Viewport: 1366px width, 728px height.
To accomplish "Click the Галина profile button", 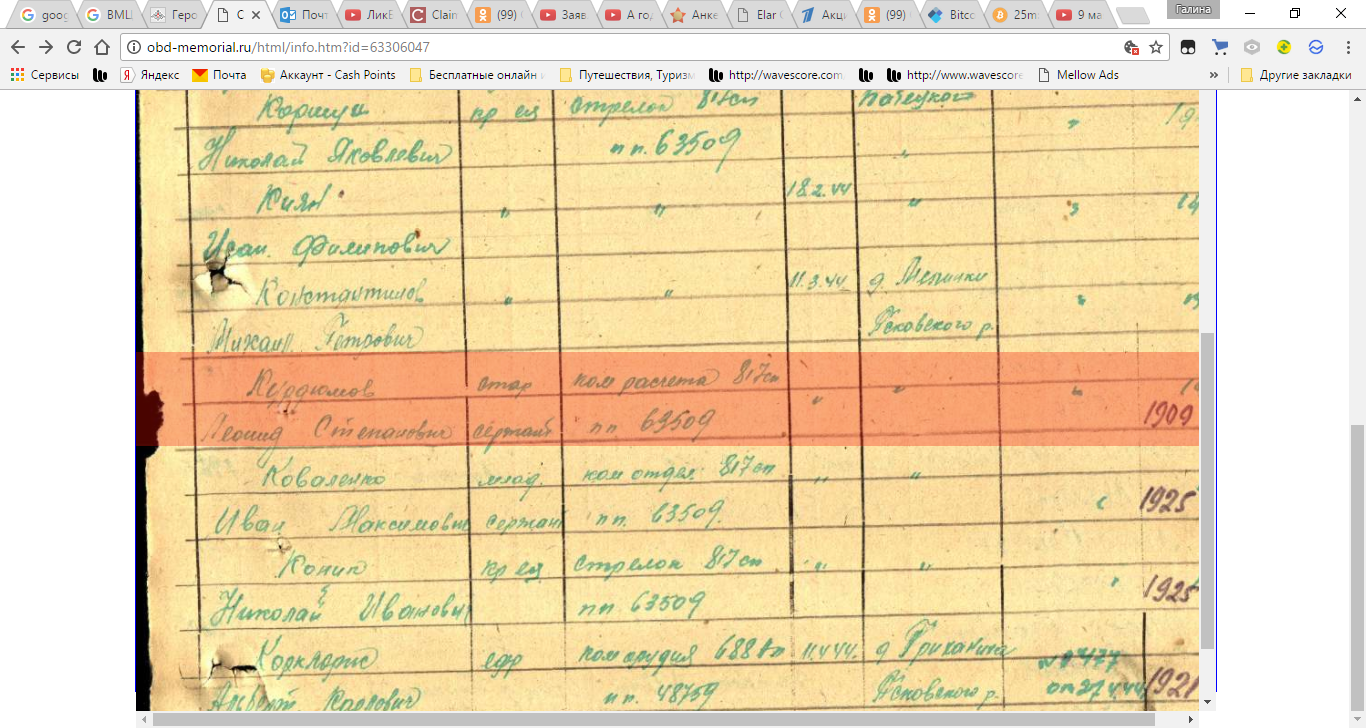I will click(1193, 9).
